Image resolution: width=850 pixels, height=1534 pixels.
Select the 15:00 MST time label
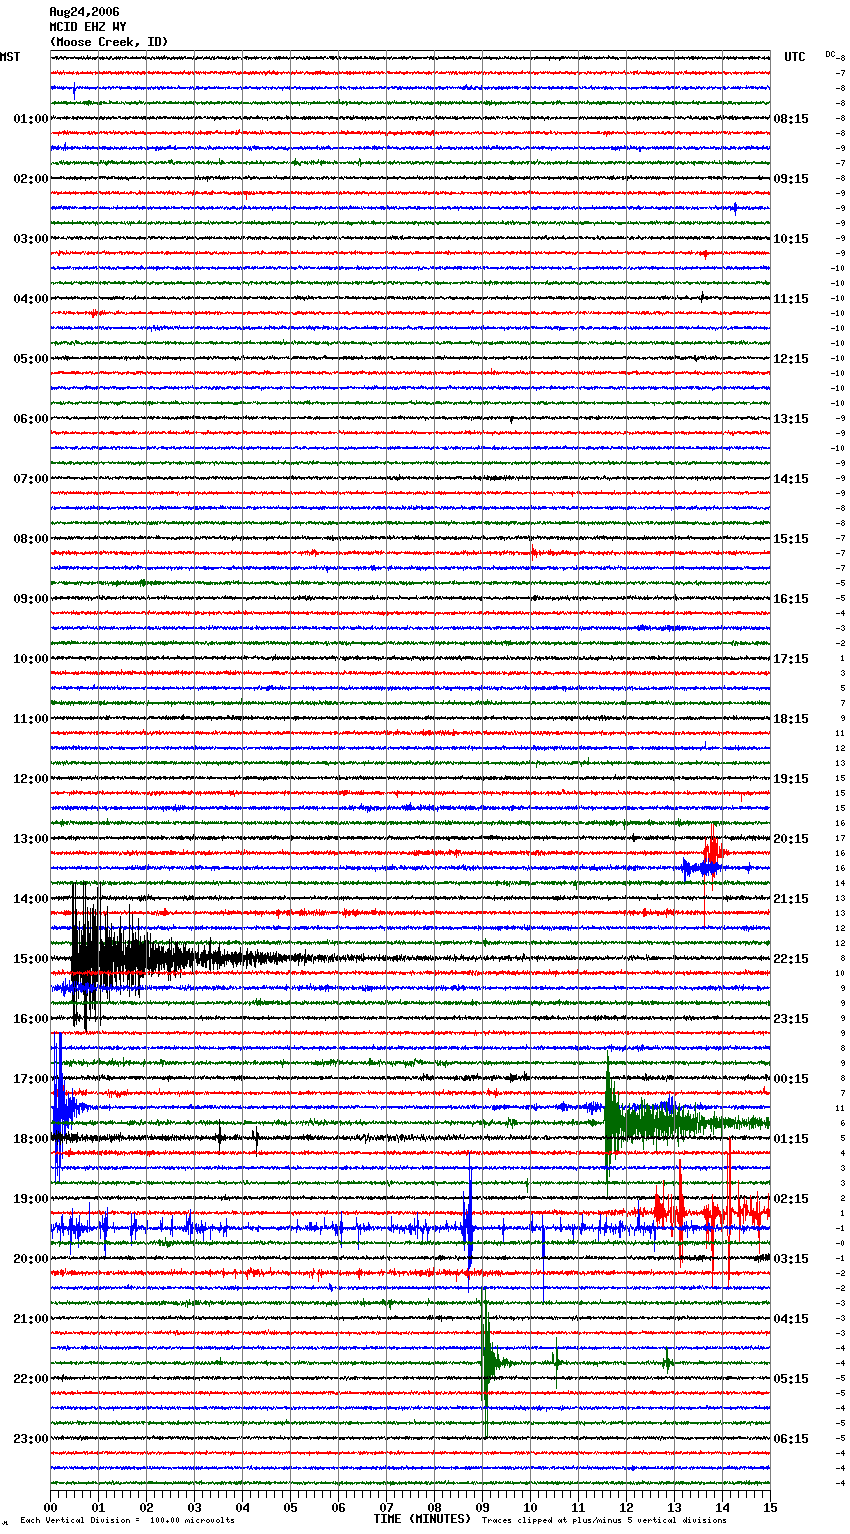[x=31, y=959]
